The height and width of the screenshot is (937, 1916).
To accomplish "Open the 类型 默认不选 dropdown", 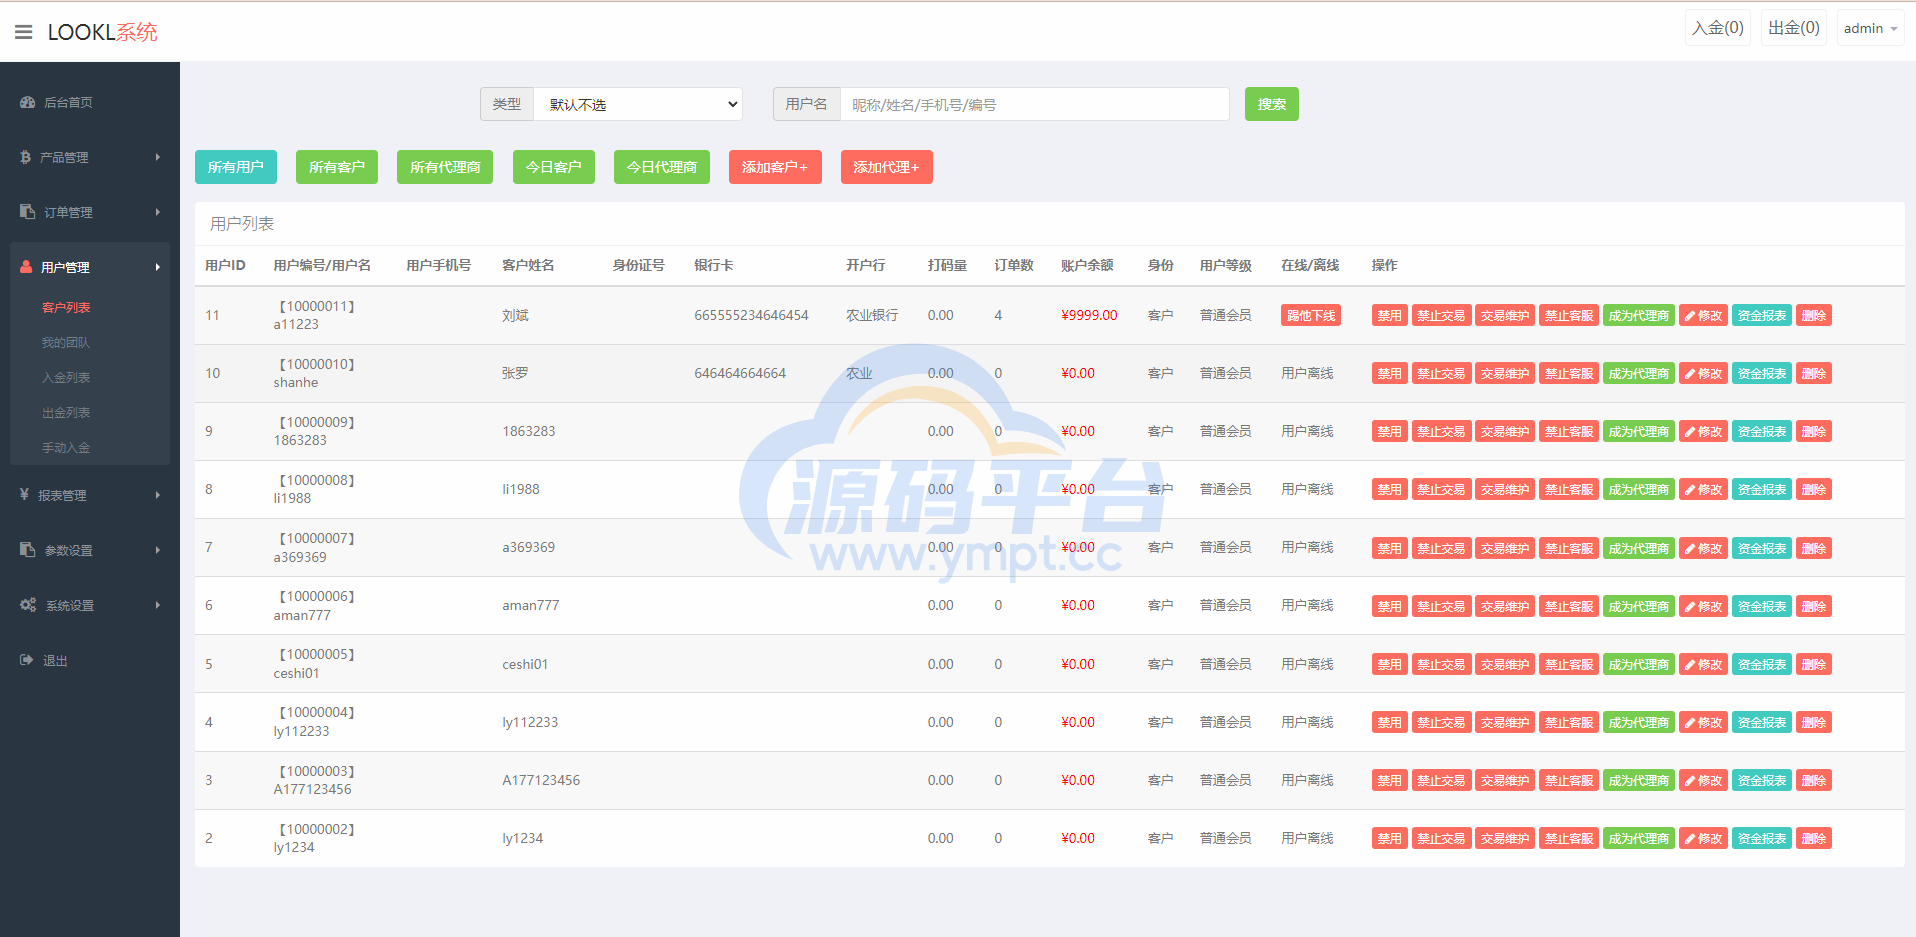I will coord(638,104).
